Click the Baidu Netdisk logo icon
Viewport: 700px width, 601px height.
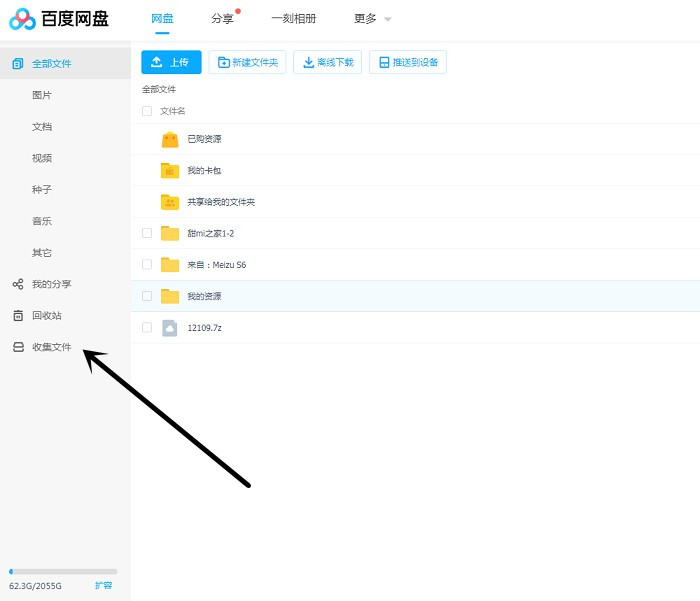coord(22,19)
